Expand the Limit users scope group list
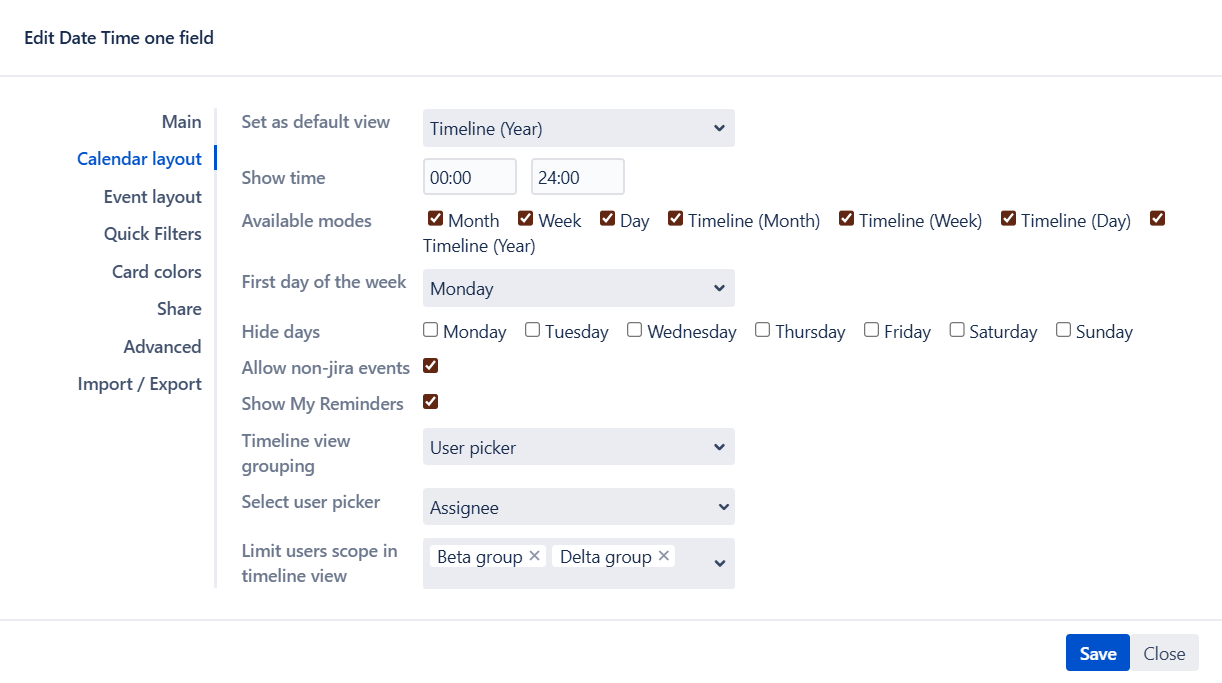This screenshot has width=1222, height=683. [719, 564]
